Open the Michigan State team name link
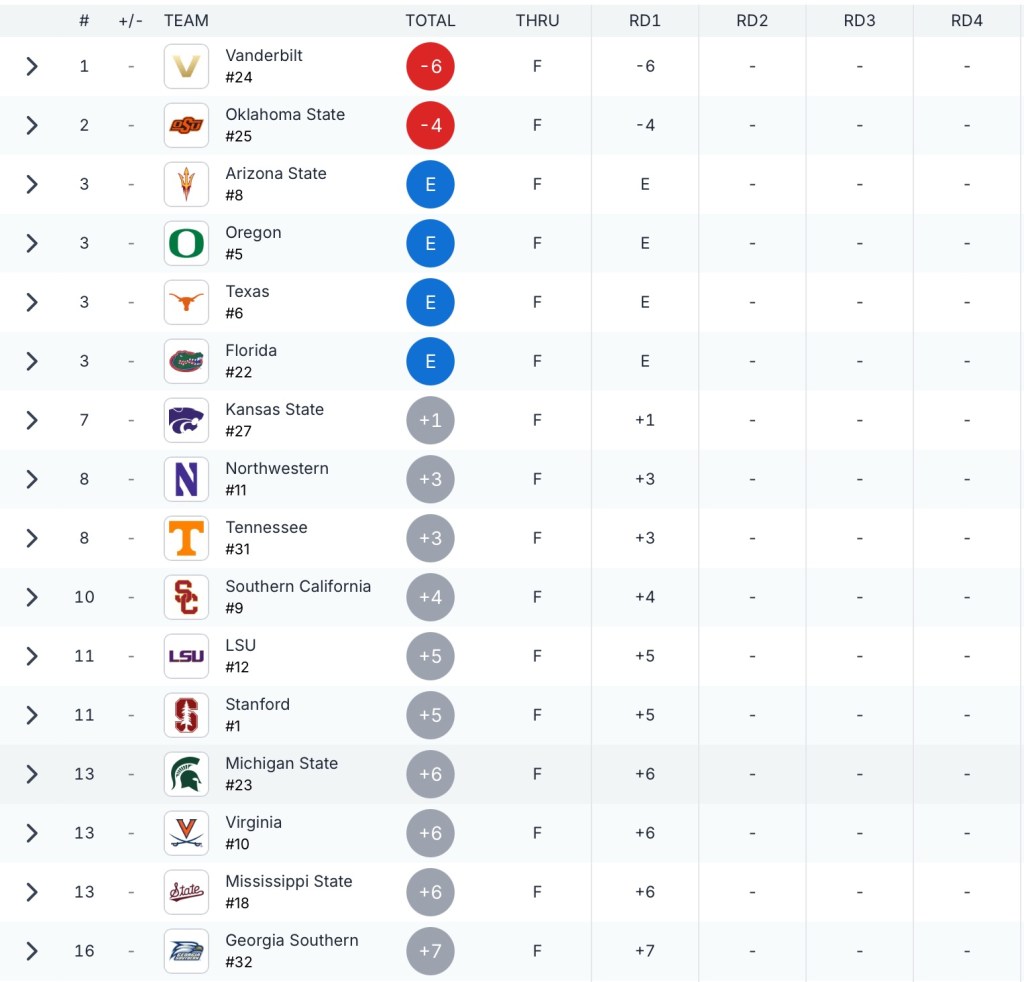The height and width of the screenshot is (982, 1024). click(281, 764)
